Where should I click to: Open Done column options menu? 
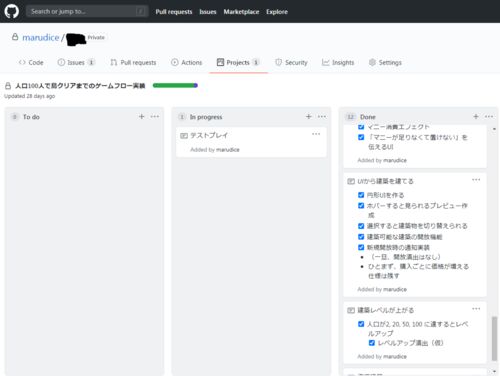click(489, 116)
